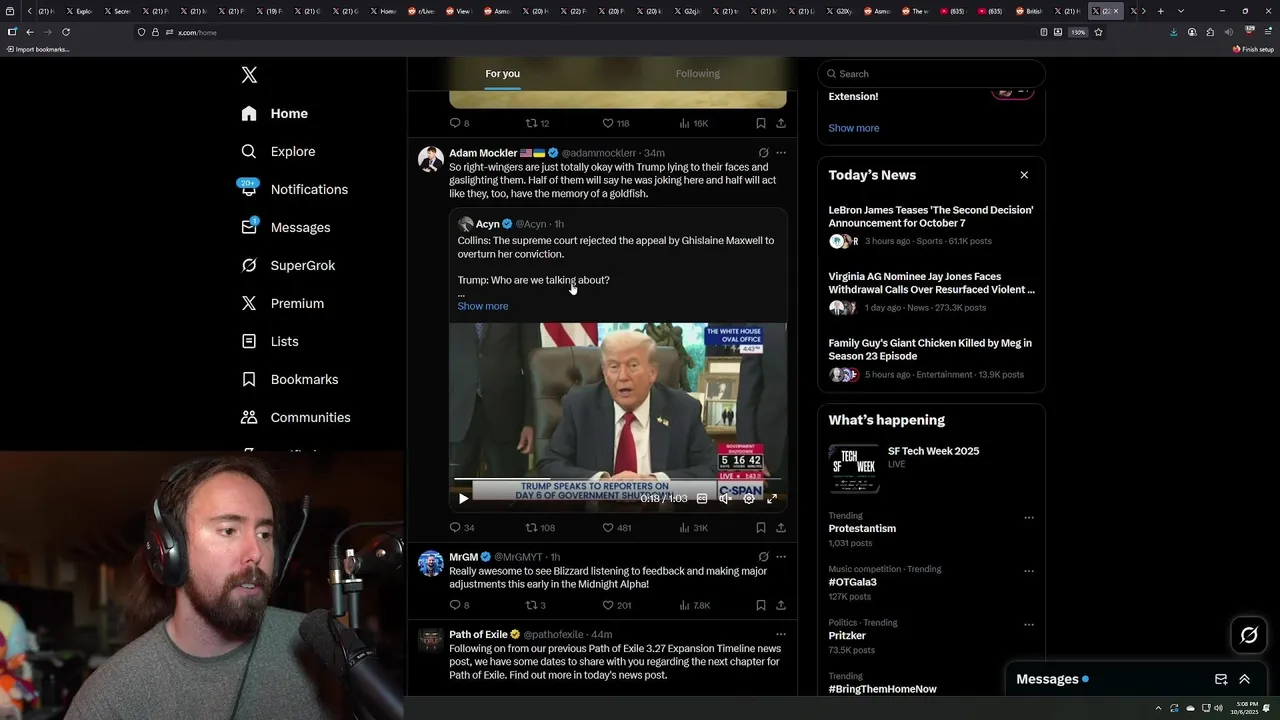The width and height of the screenshot is (1280, 720).
Task: Open Explore in the sidebar
Action: (x=279, y=152)
